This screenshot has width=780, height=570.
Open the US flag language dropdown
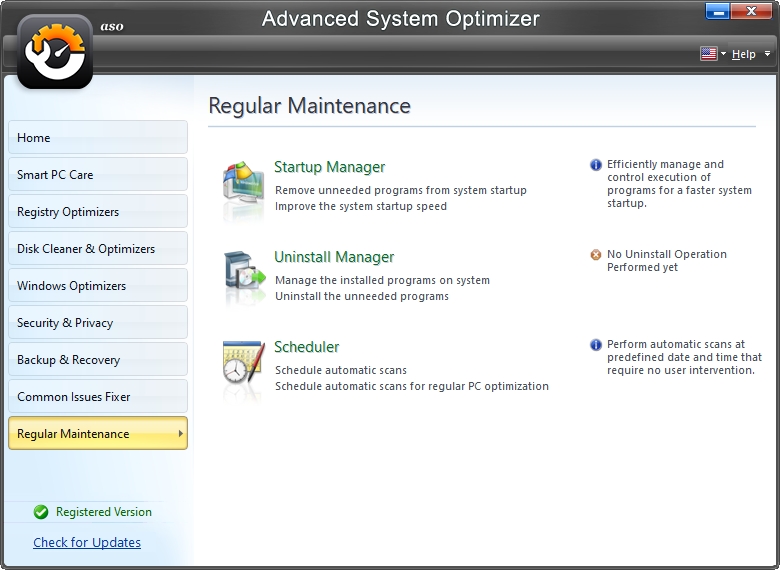click(x=713, y=54)
